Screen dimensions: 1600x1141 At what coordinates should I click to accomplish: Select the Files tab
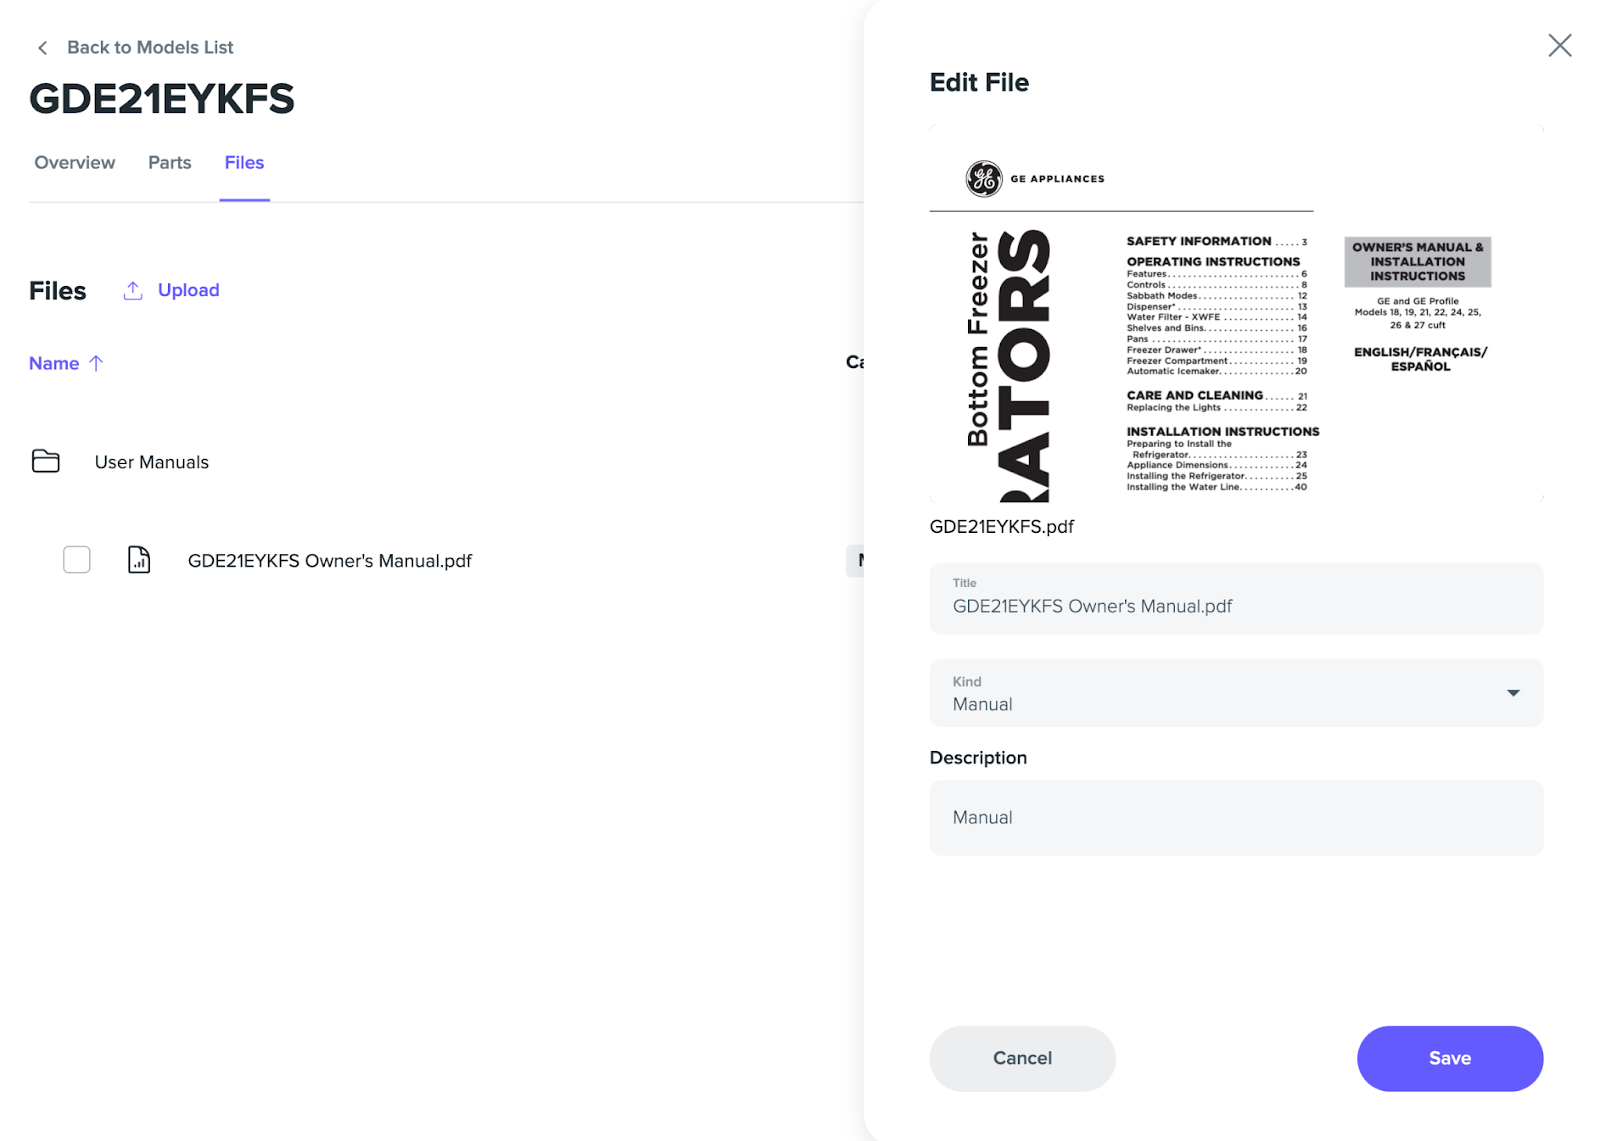(244, 162)
